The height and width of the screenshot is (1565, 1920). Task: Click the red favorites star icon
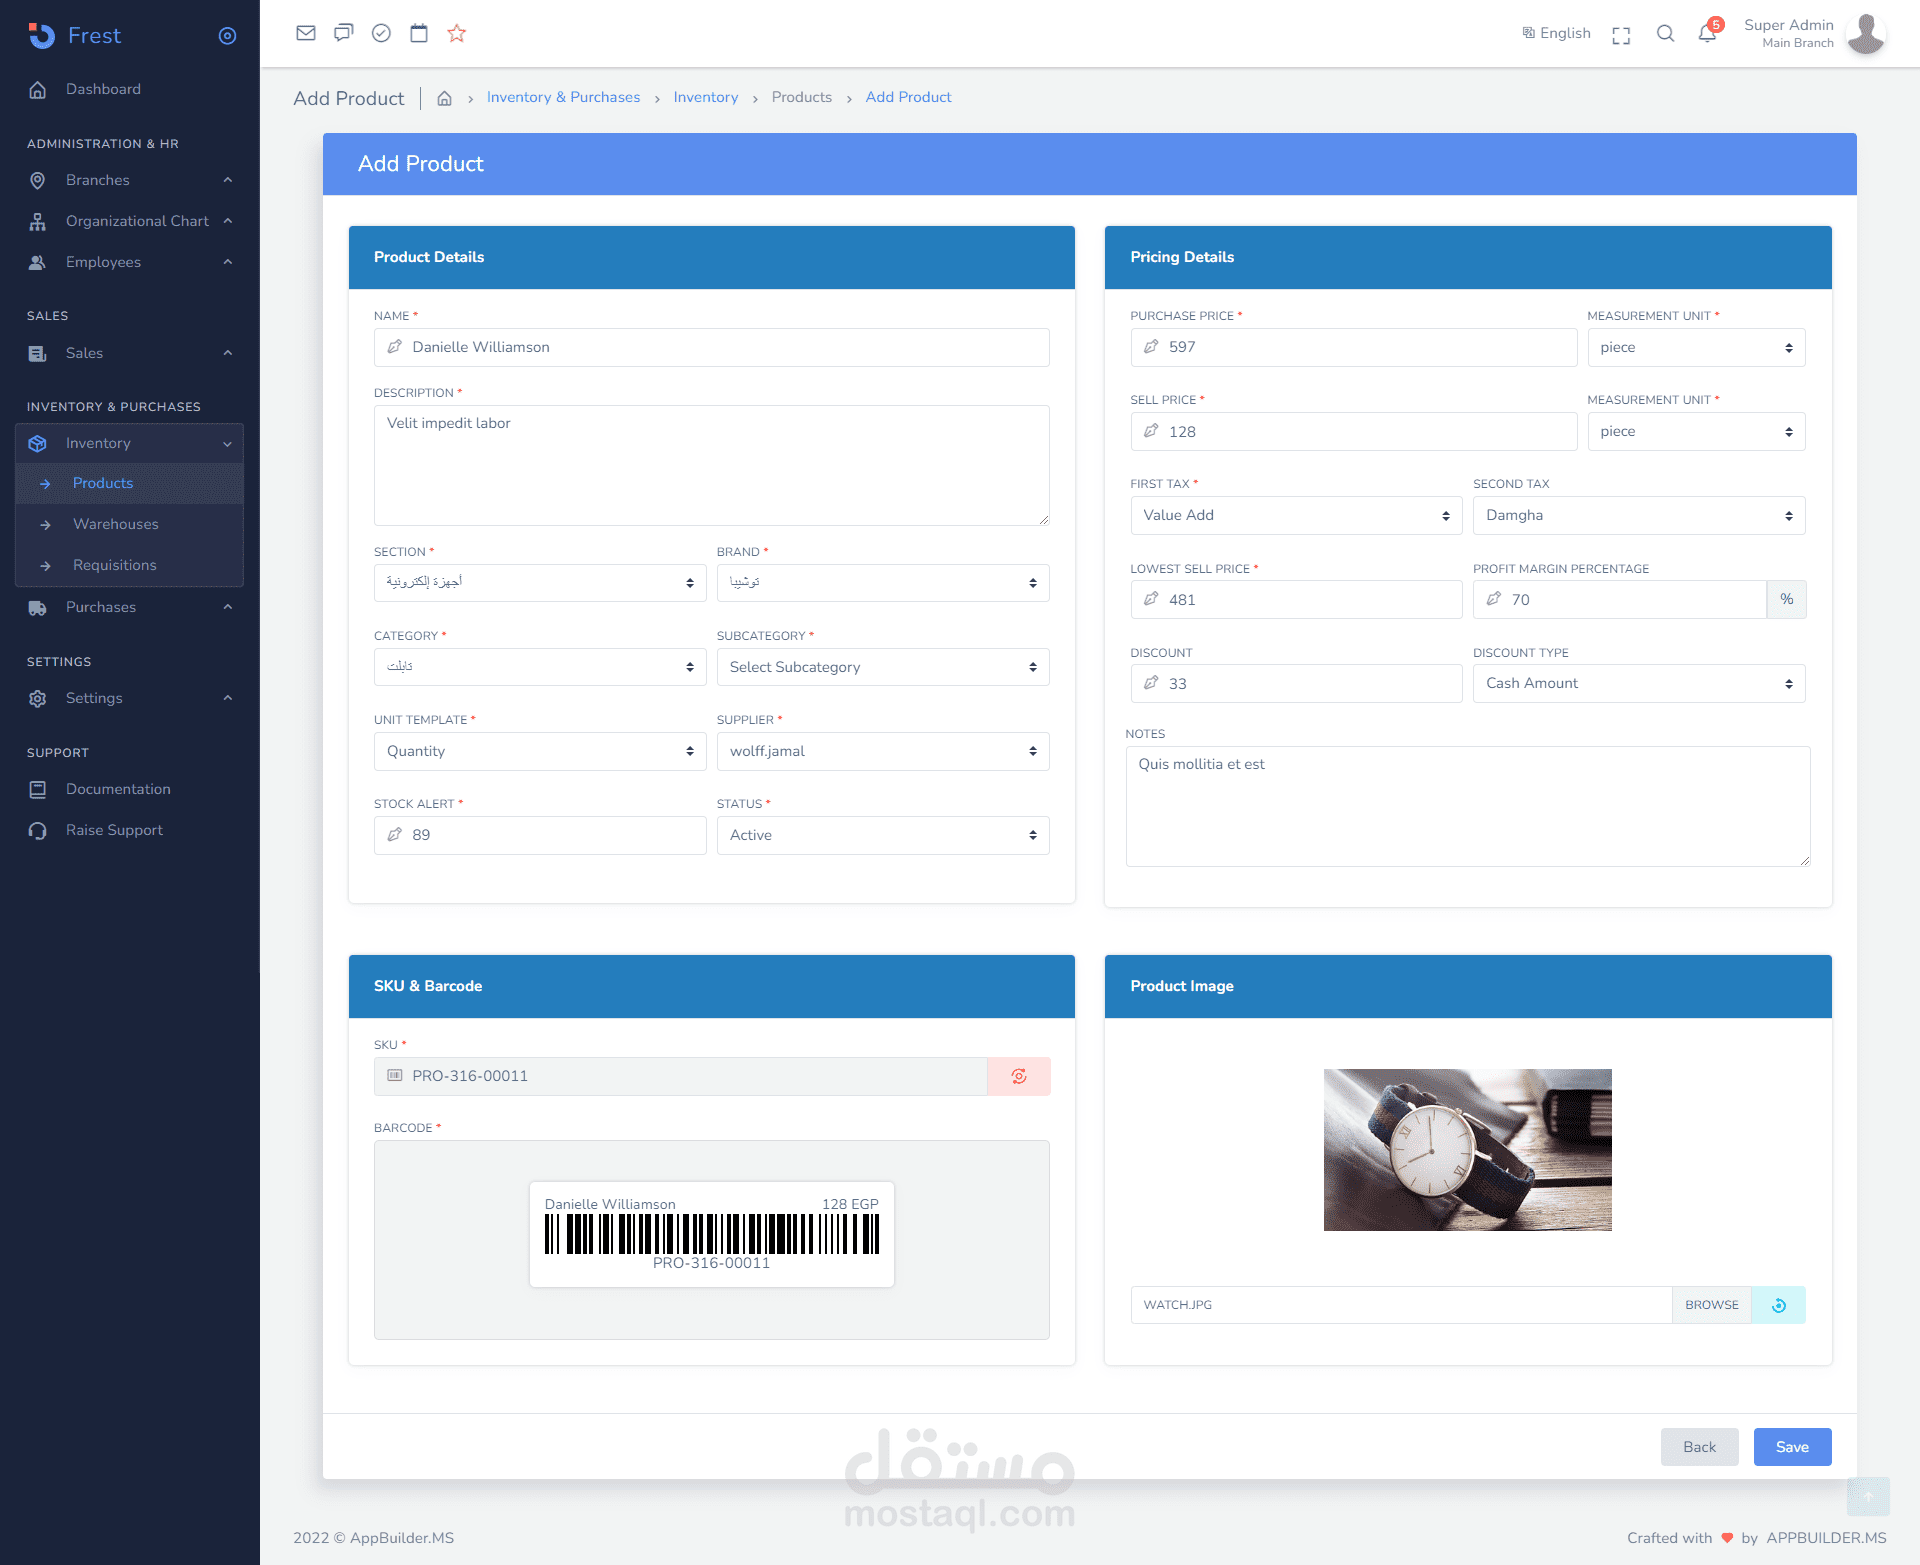(x=457, y=33)
